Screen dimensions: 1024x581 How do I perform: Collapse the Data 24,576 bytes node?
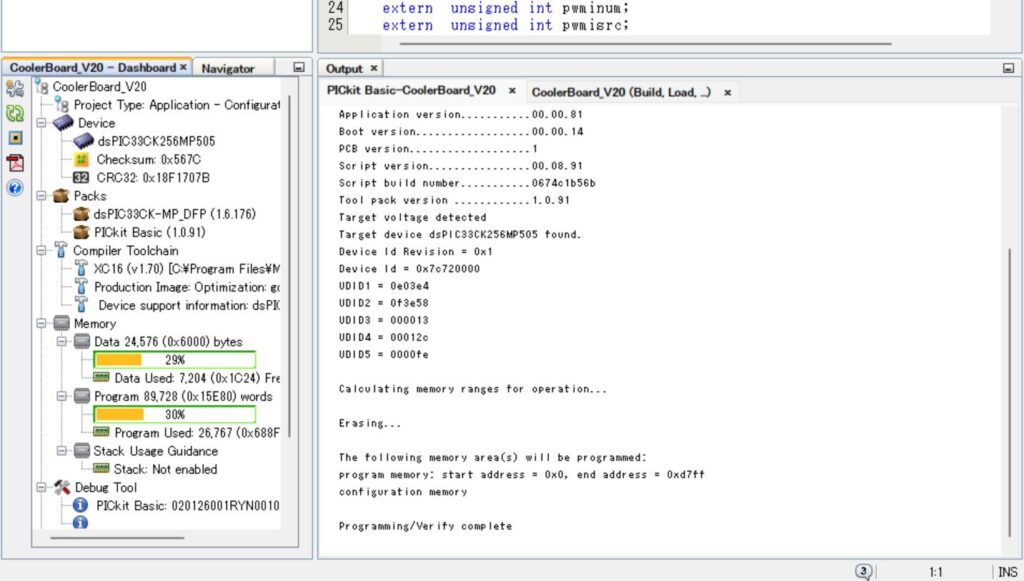click(x=61, y=341)
